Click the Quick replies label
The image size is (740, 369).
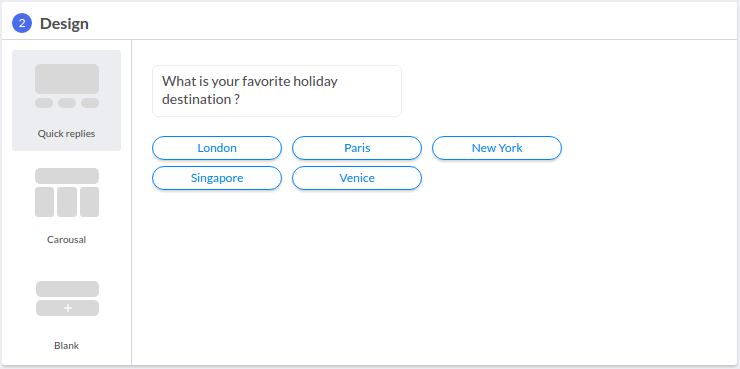[x=67, y=134]
